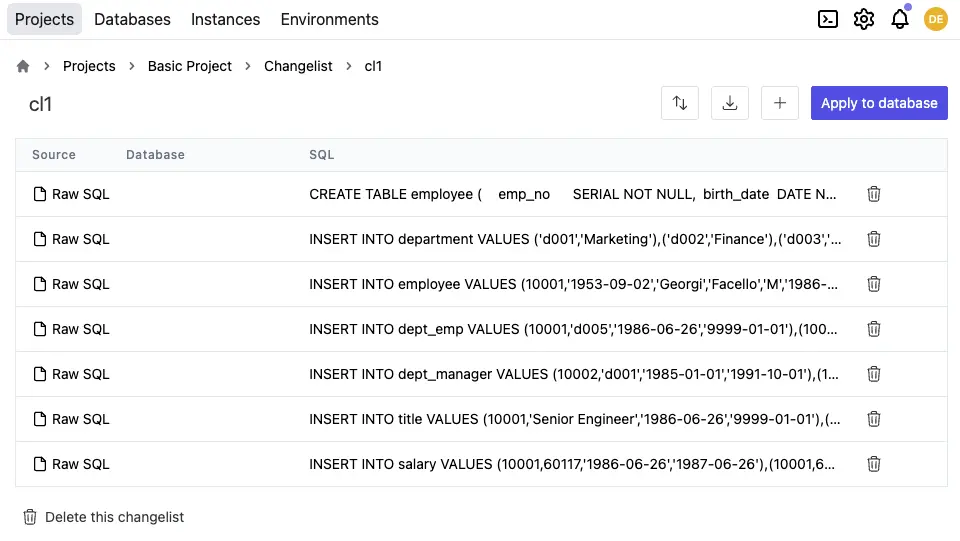Open the INSERT INTO title SQL row

[x=574, y=419]
